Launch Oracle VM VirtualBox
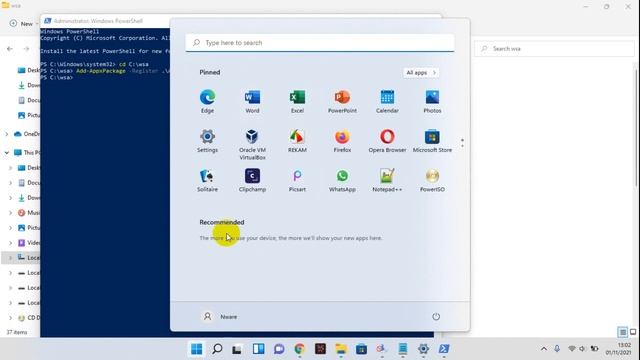The image size is (640, 360). [252, 144]
